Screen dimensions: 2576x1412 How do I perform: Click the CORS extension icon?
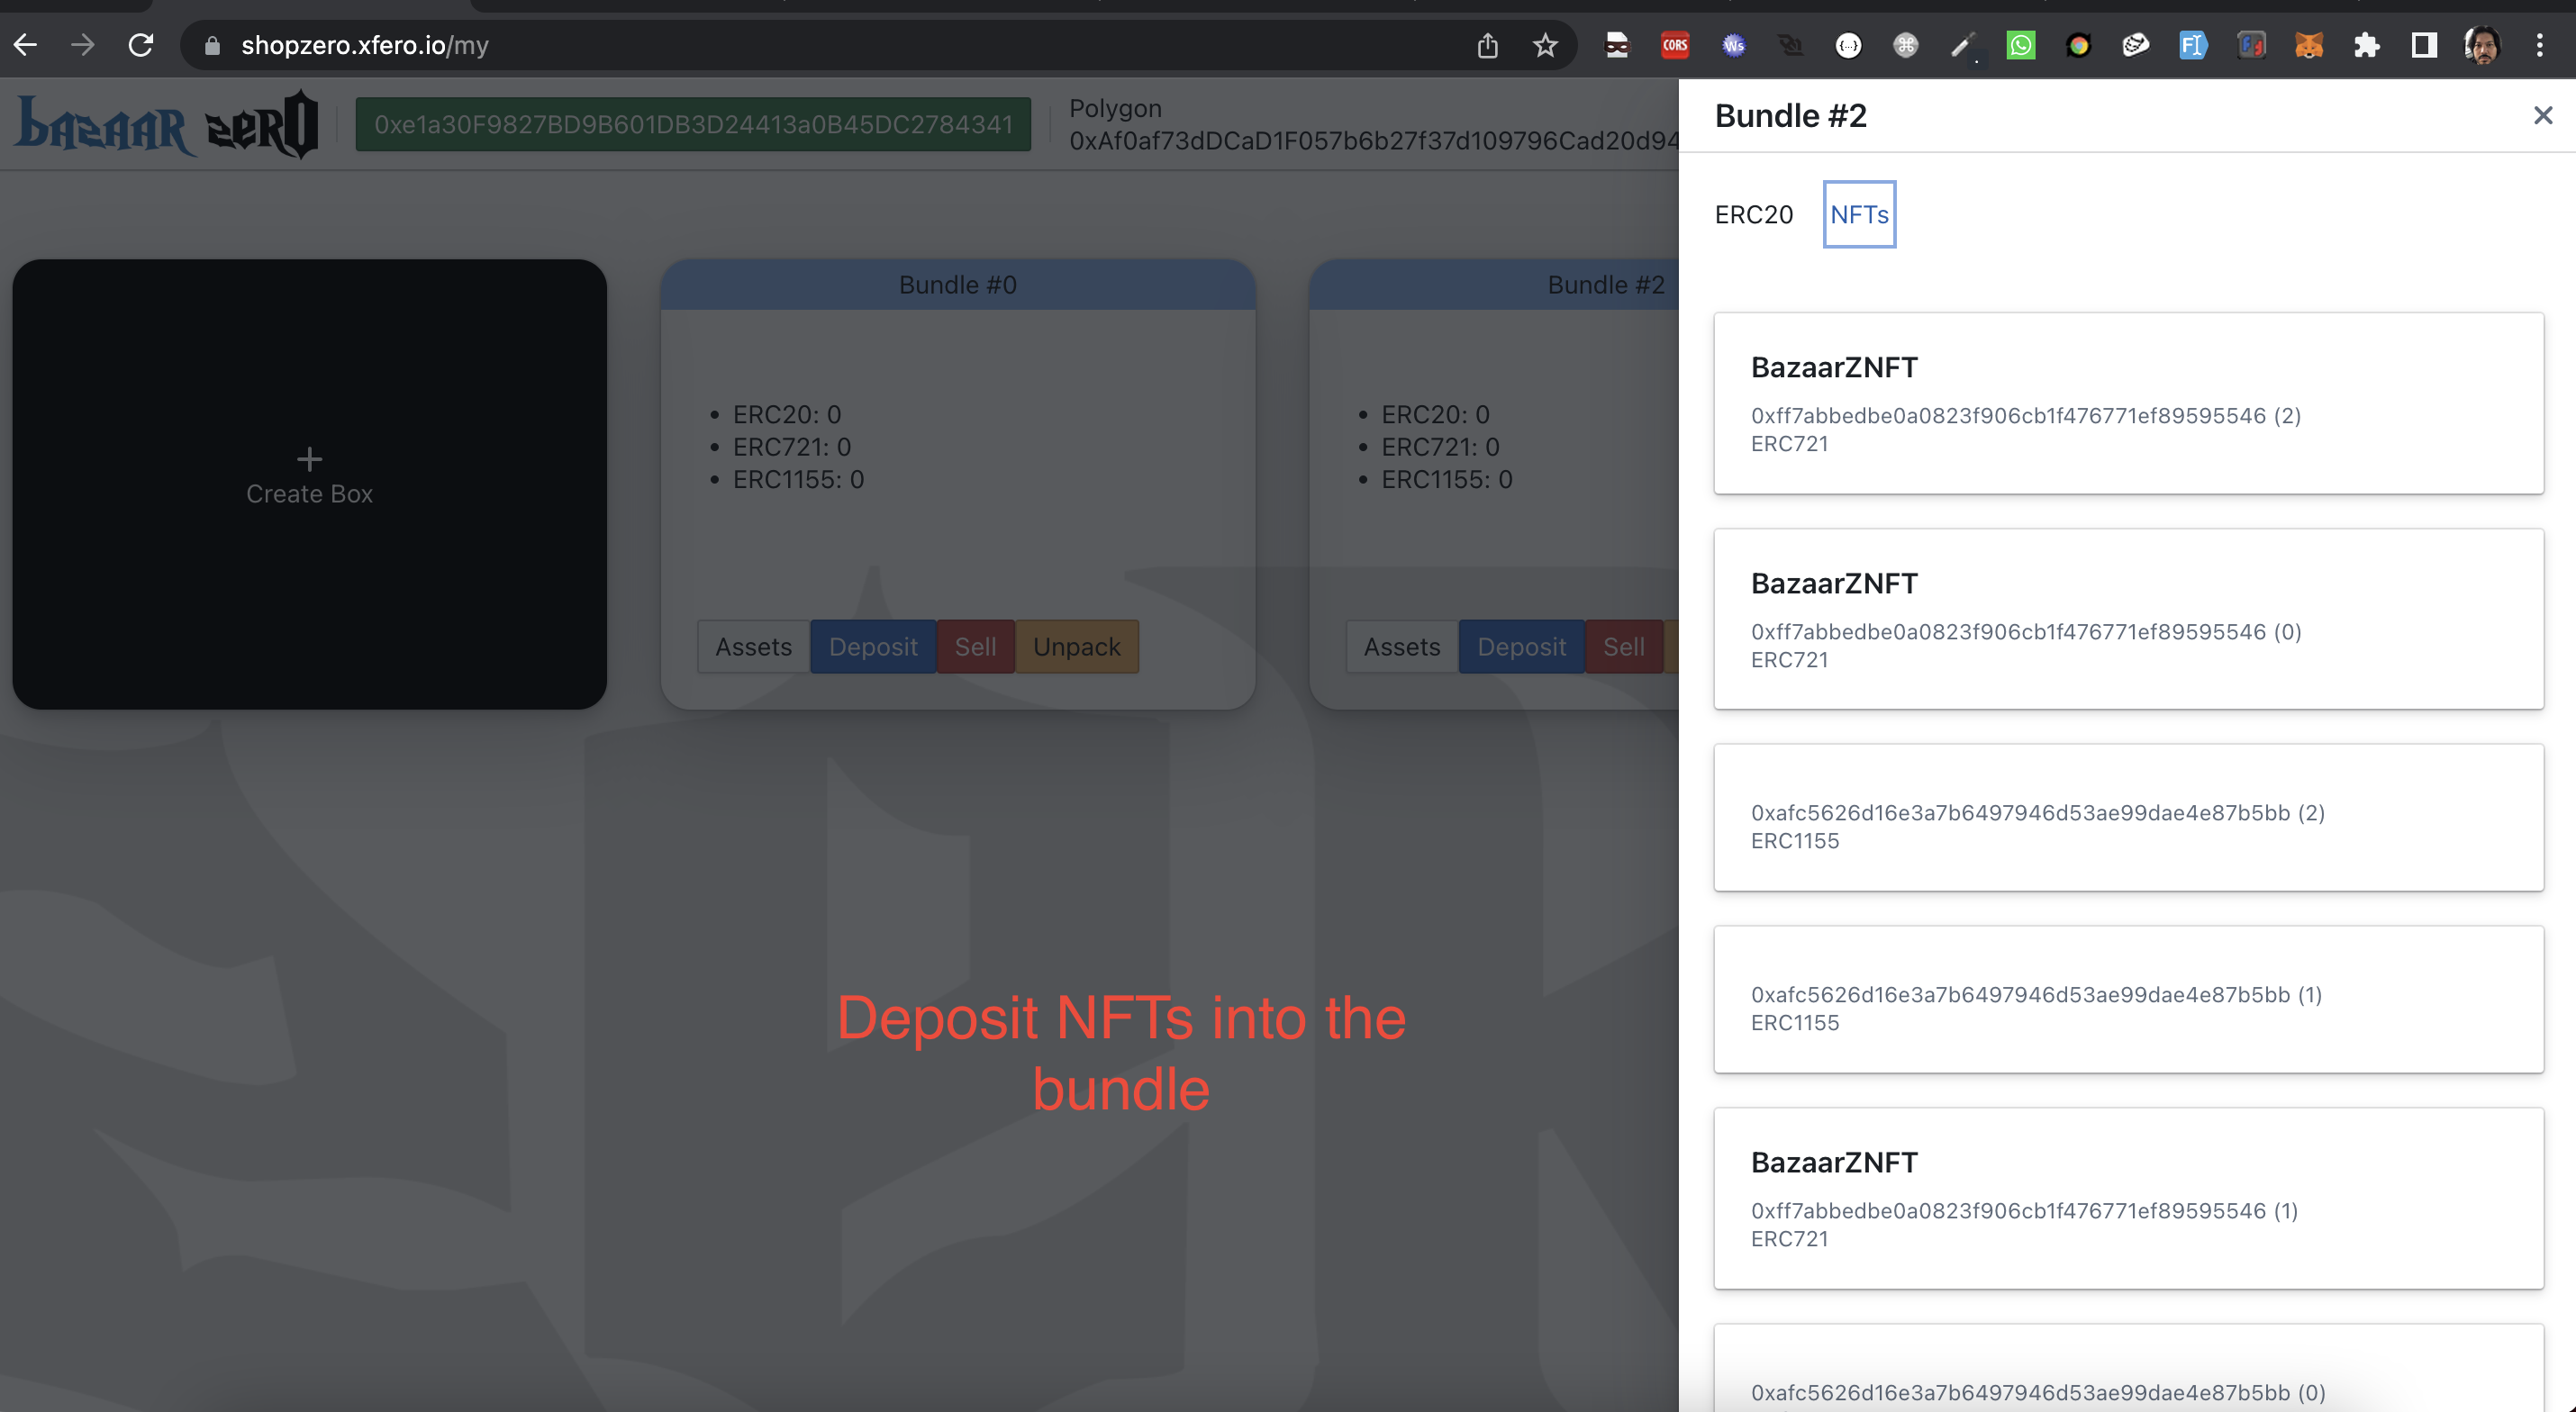coord(1675,45)
